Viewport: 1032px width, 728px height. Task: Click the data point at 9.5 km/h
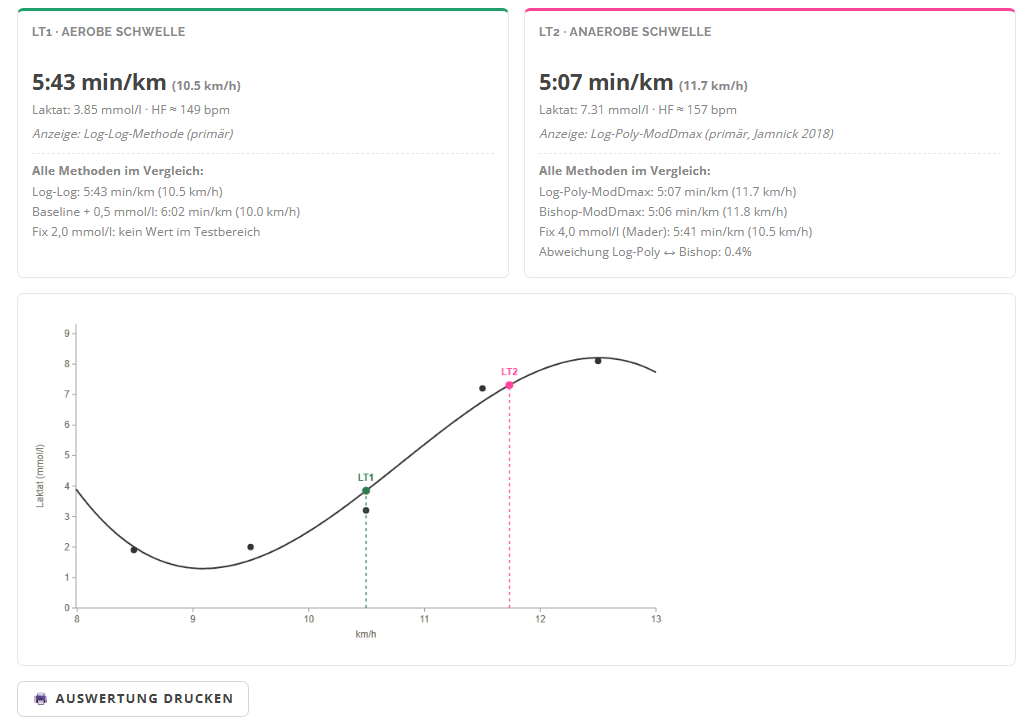(x=250, y=547)
